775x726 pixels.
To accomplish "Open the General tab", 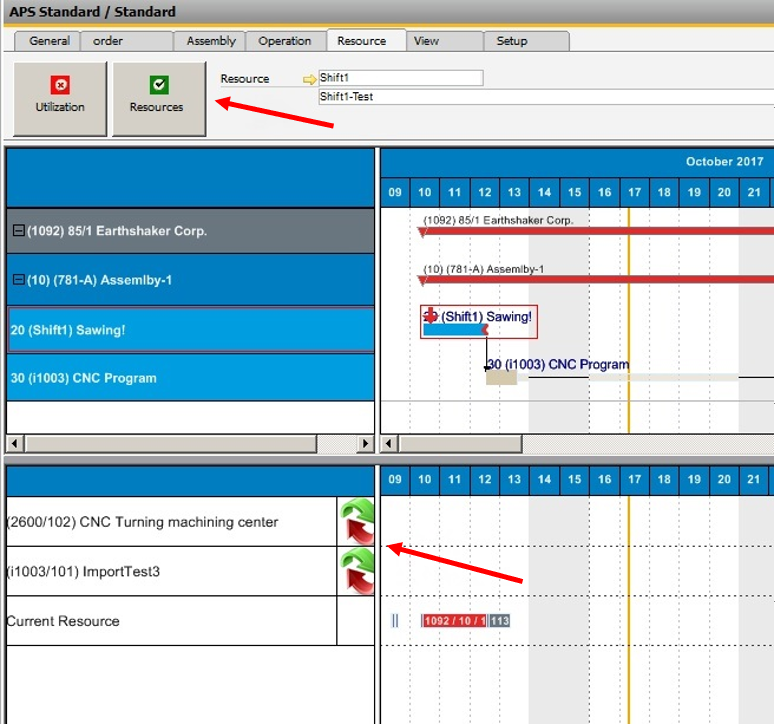I will tap(49, 41).
